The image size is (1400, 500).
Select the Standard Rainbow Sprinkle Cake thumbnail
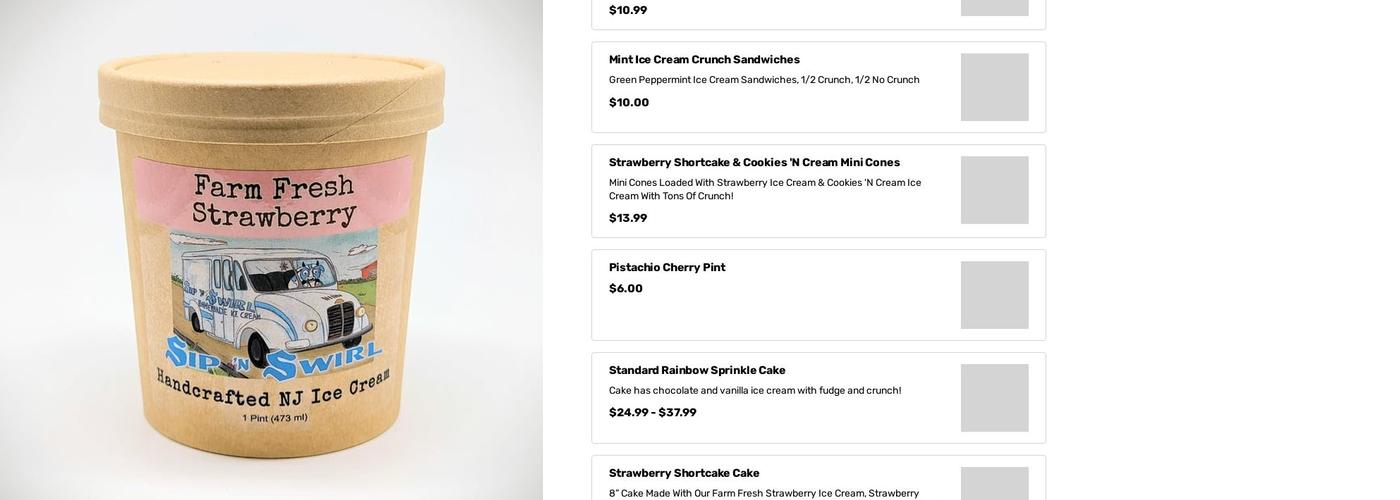994,398
